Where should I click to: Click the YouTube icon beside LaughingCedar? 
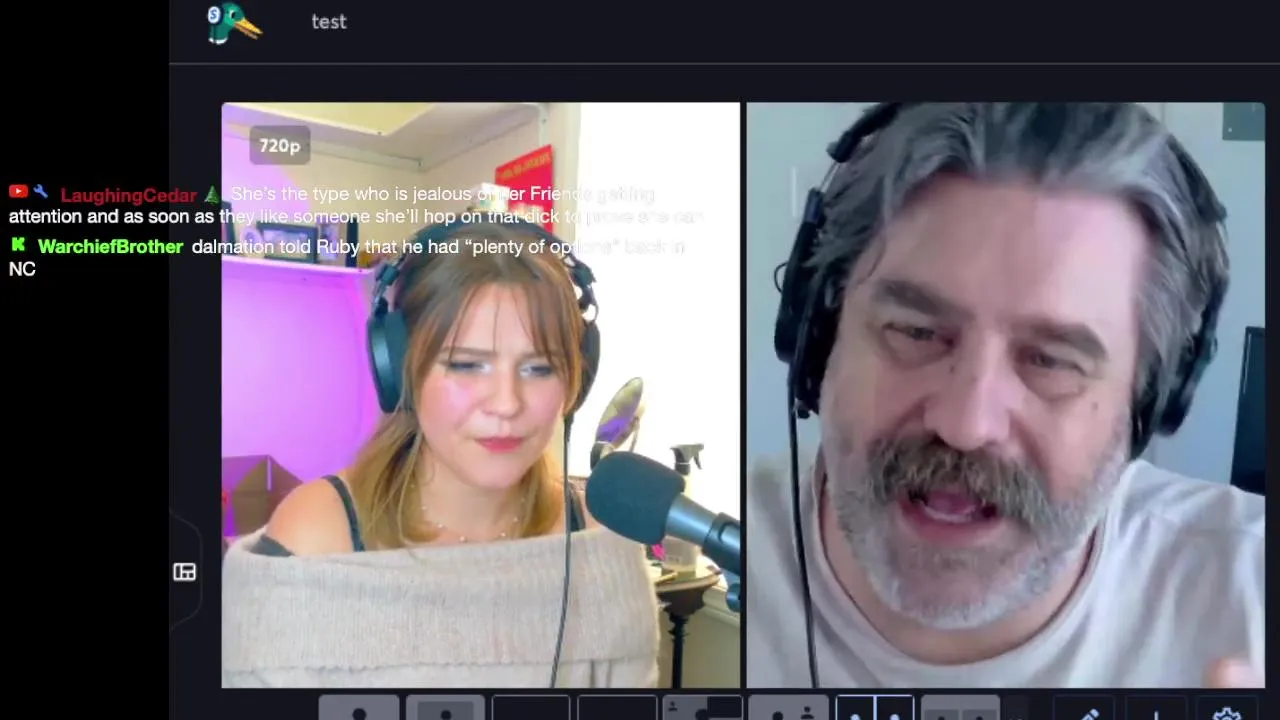18,191
